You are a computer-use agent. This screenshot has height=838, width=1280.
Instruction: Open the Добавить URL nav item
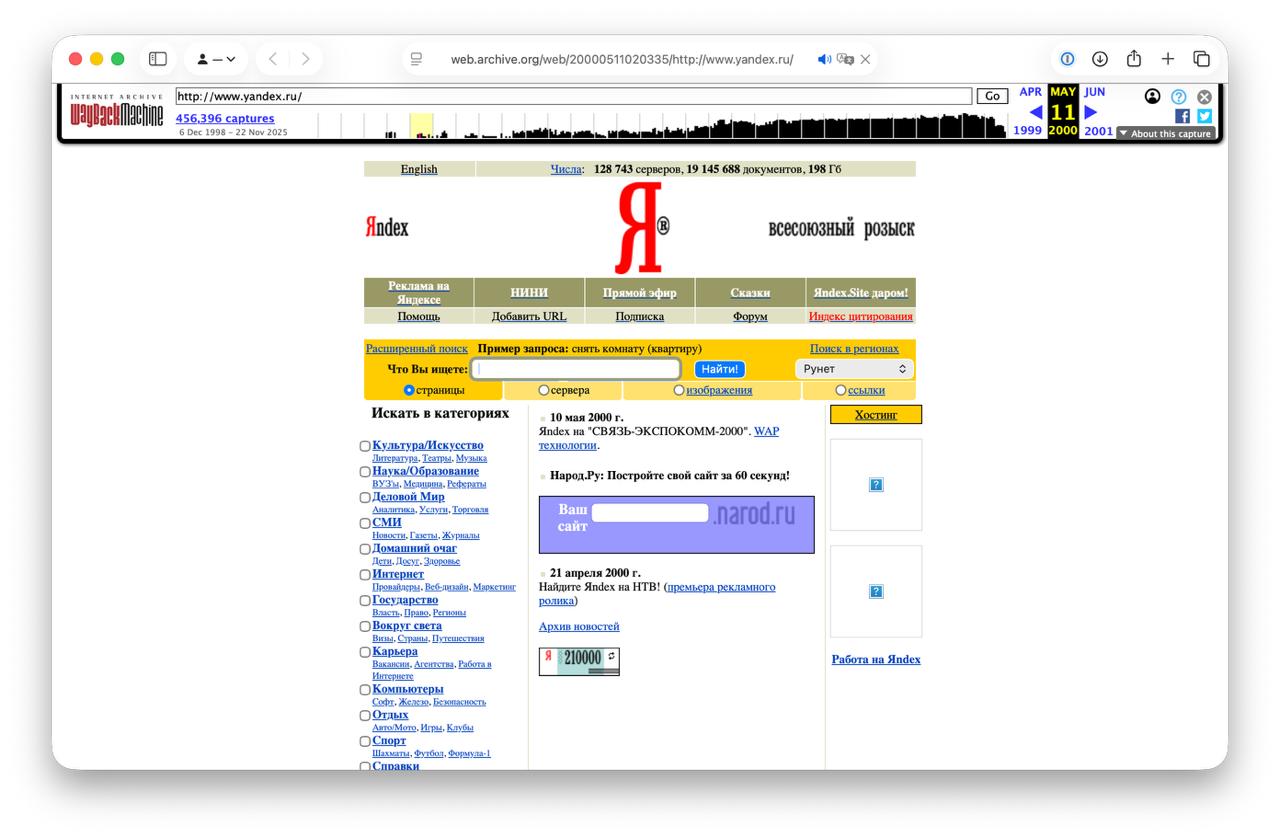pyautogui.click(x=529, y=317)
